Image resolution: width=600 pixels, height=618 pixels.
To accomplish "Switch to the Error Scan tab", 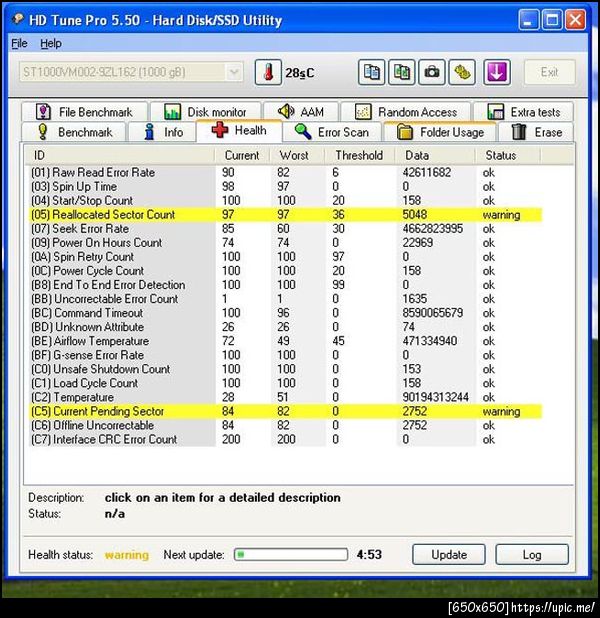I will [332, 132].
